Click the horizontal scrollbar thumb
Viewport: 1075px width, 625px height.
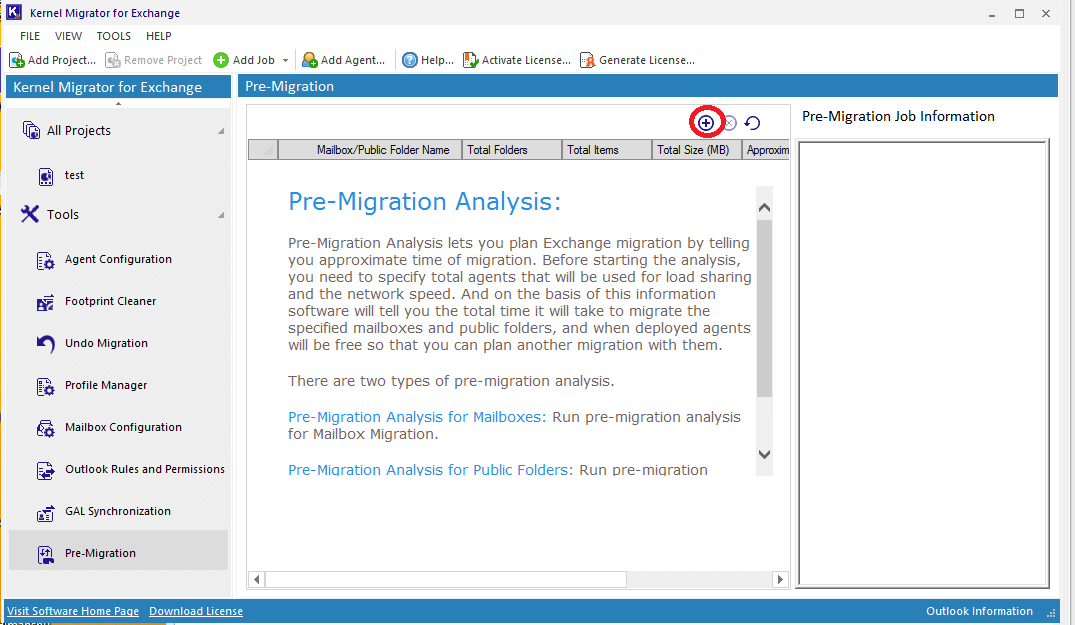coord(446,580)
